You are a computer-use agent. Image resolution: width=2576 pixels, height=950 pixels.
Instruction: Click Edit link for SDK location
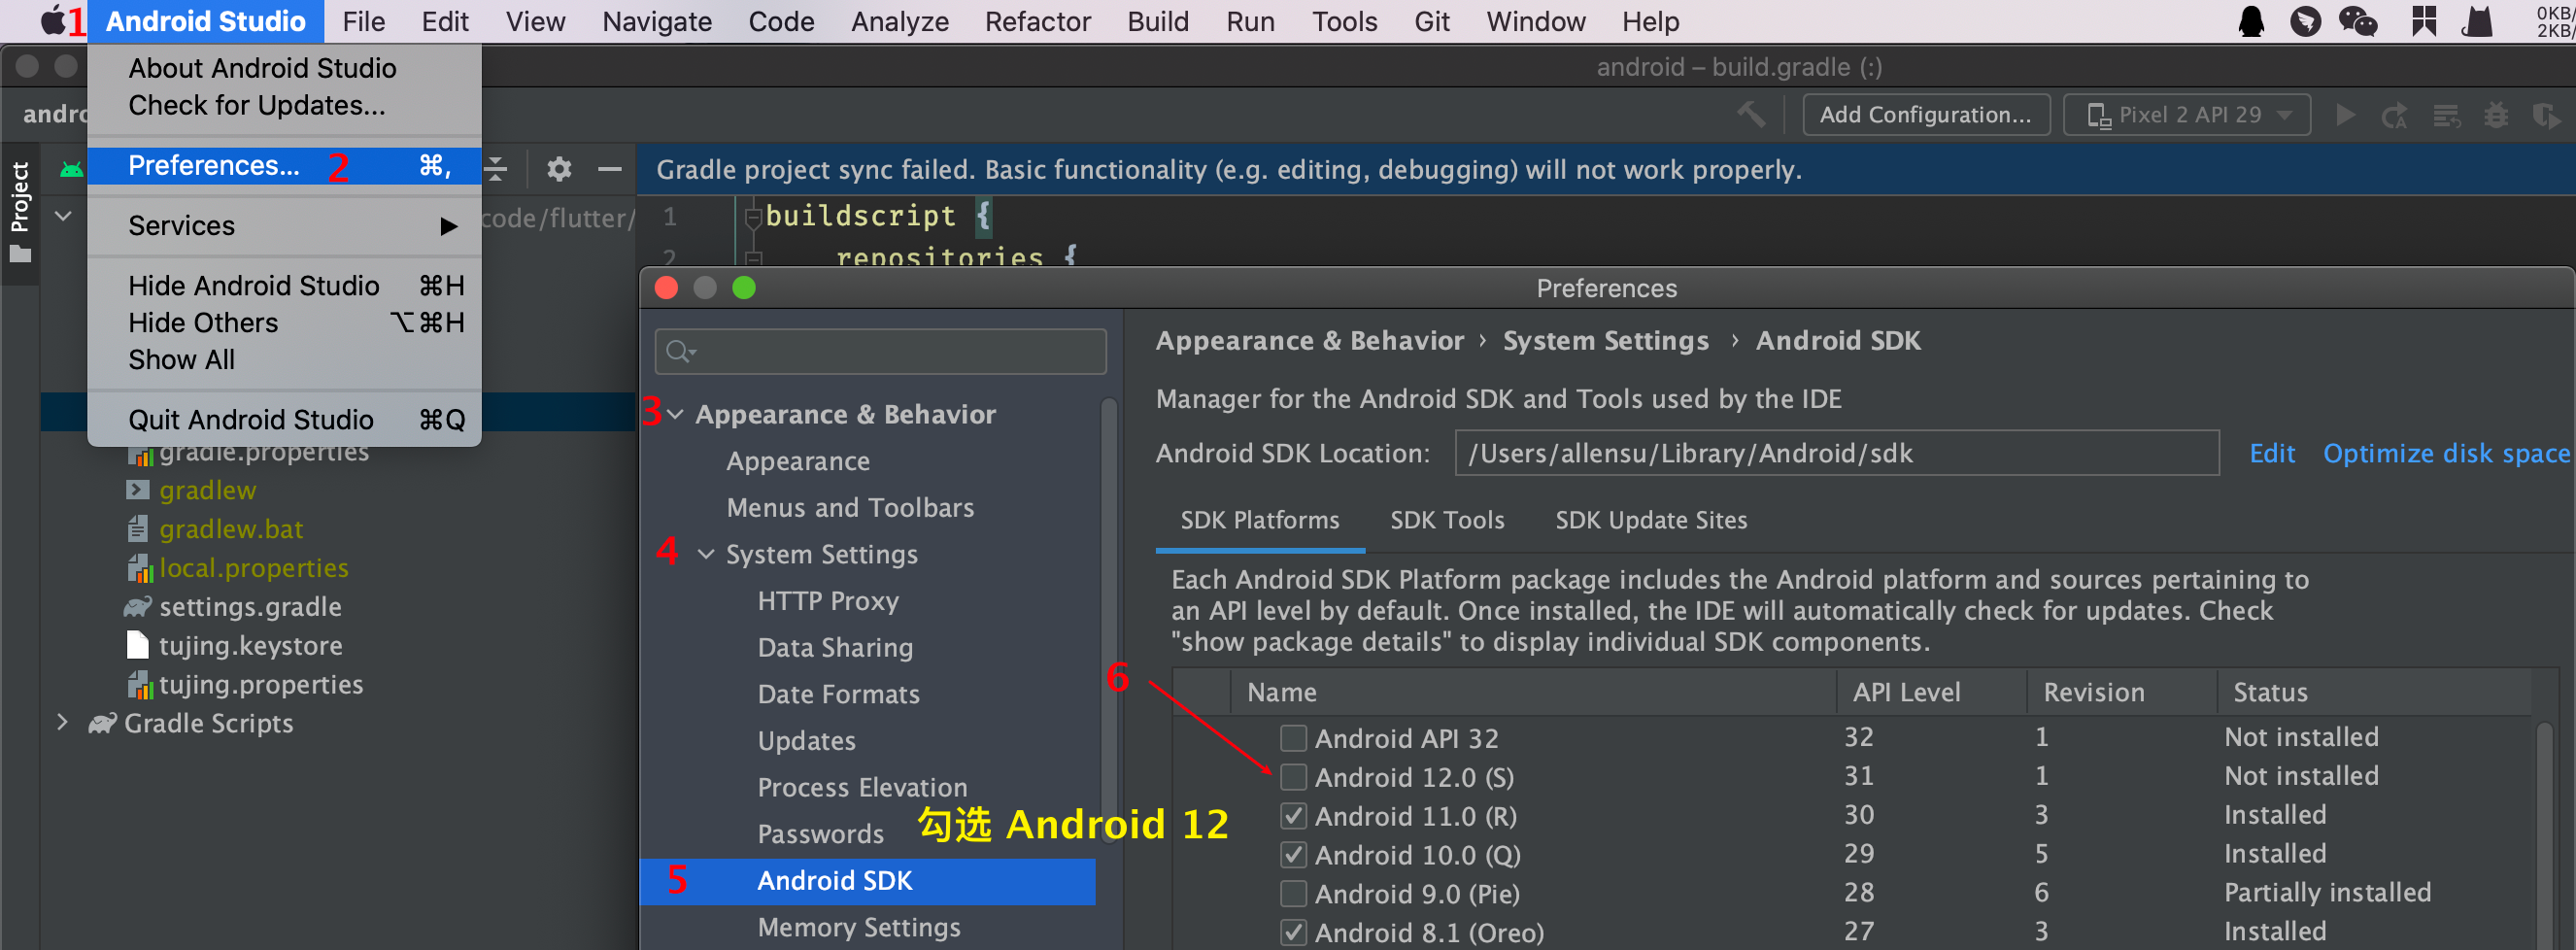(x=2271, y=453)
